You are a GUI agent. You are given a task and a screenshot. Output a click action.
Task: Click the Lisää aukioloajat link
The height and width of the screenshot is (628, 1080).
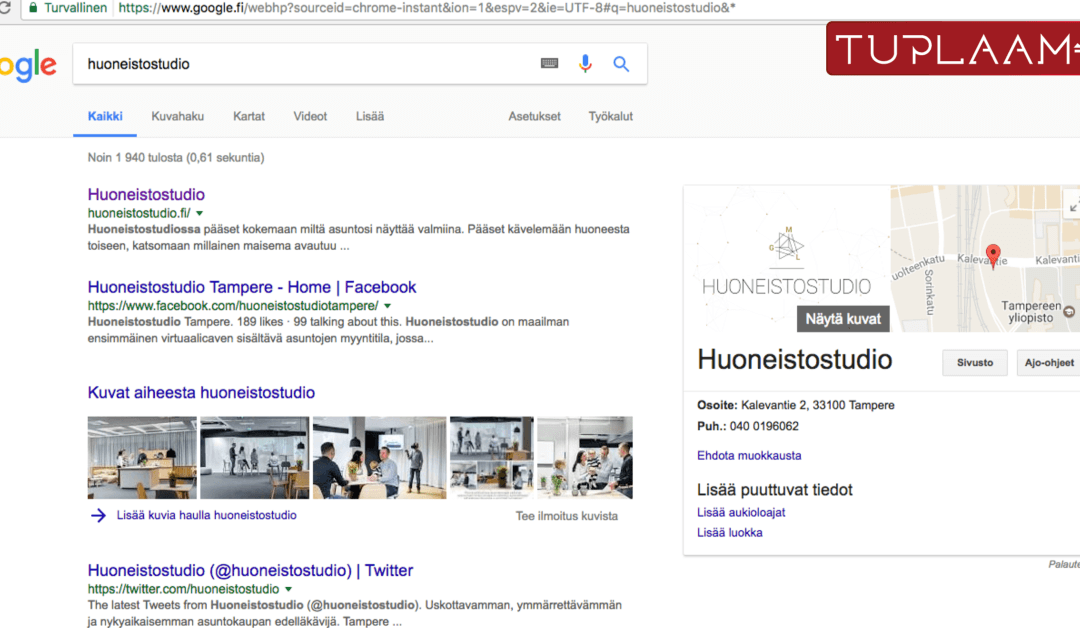(x=741, y=512)
